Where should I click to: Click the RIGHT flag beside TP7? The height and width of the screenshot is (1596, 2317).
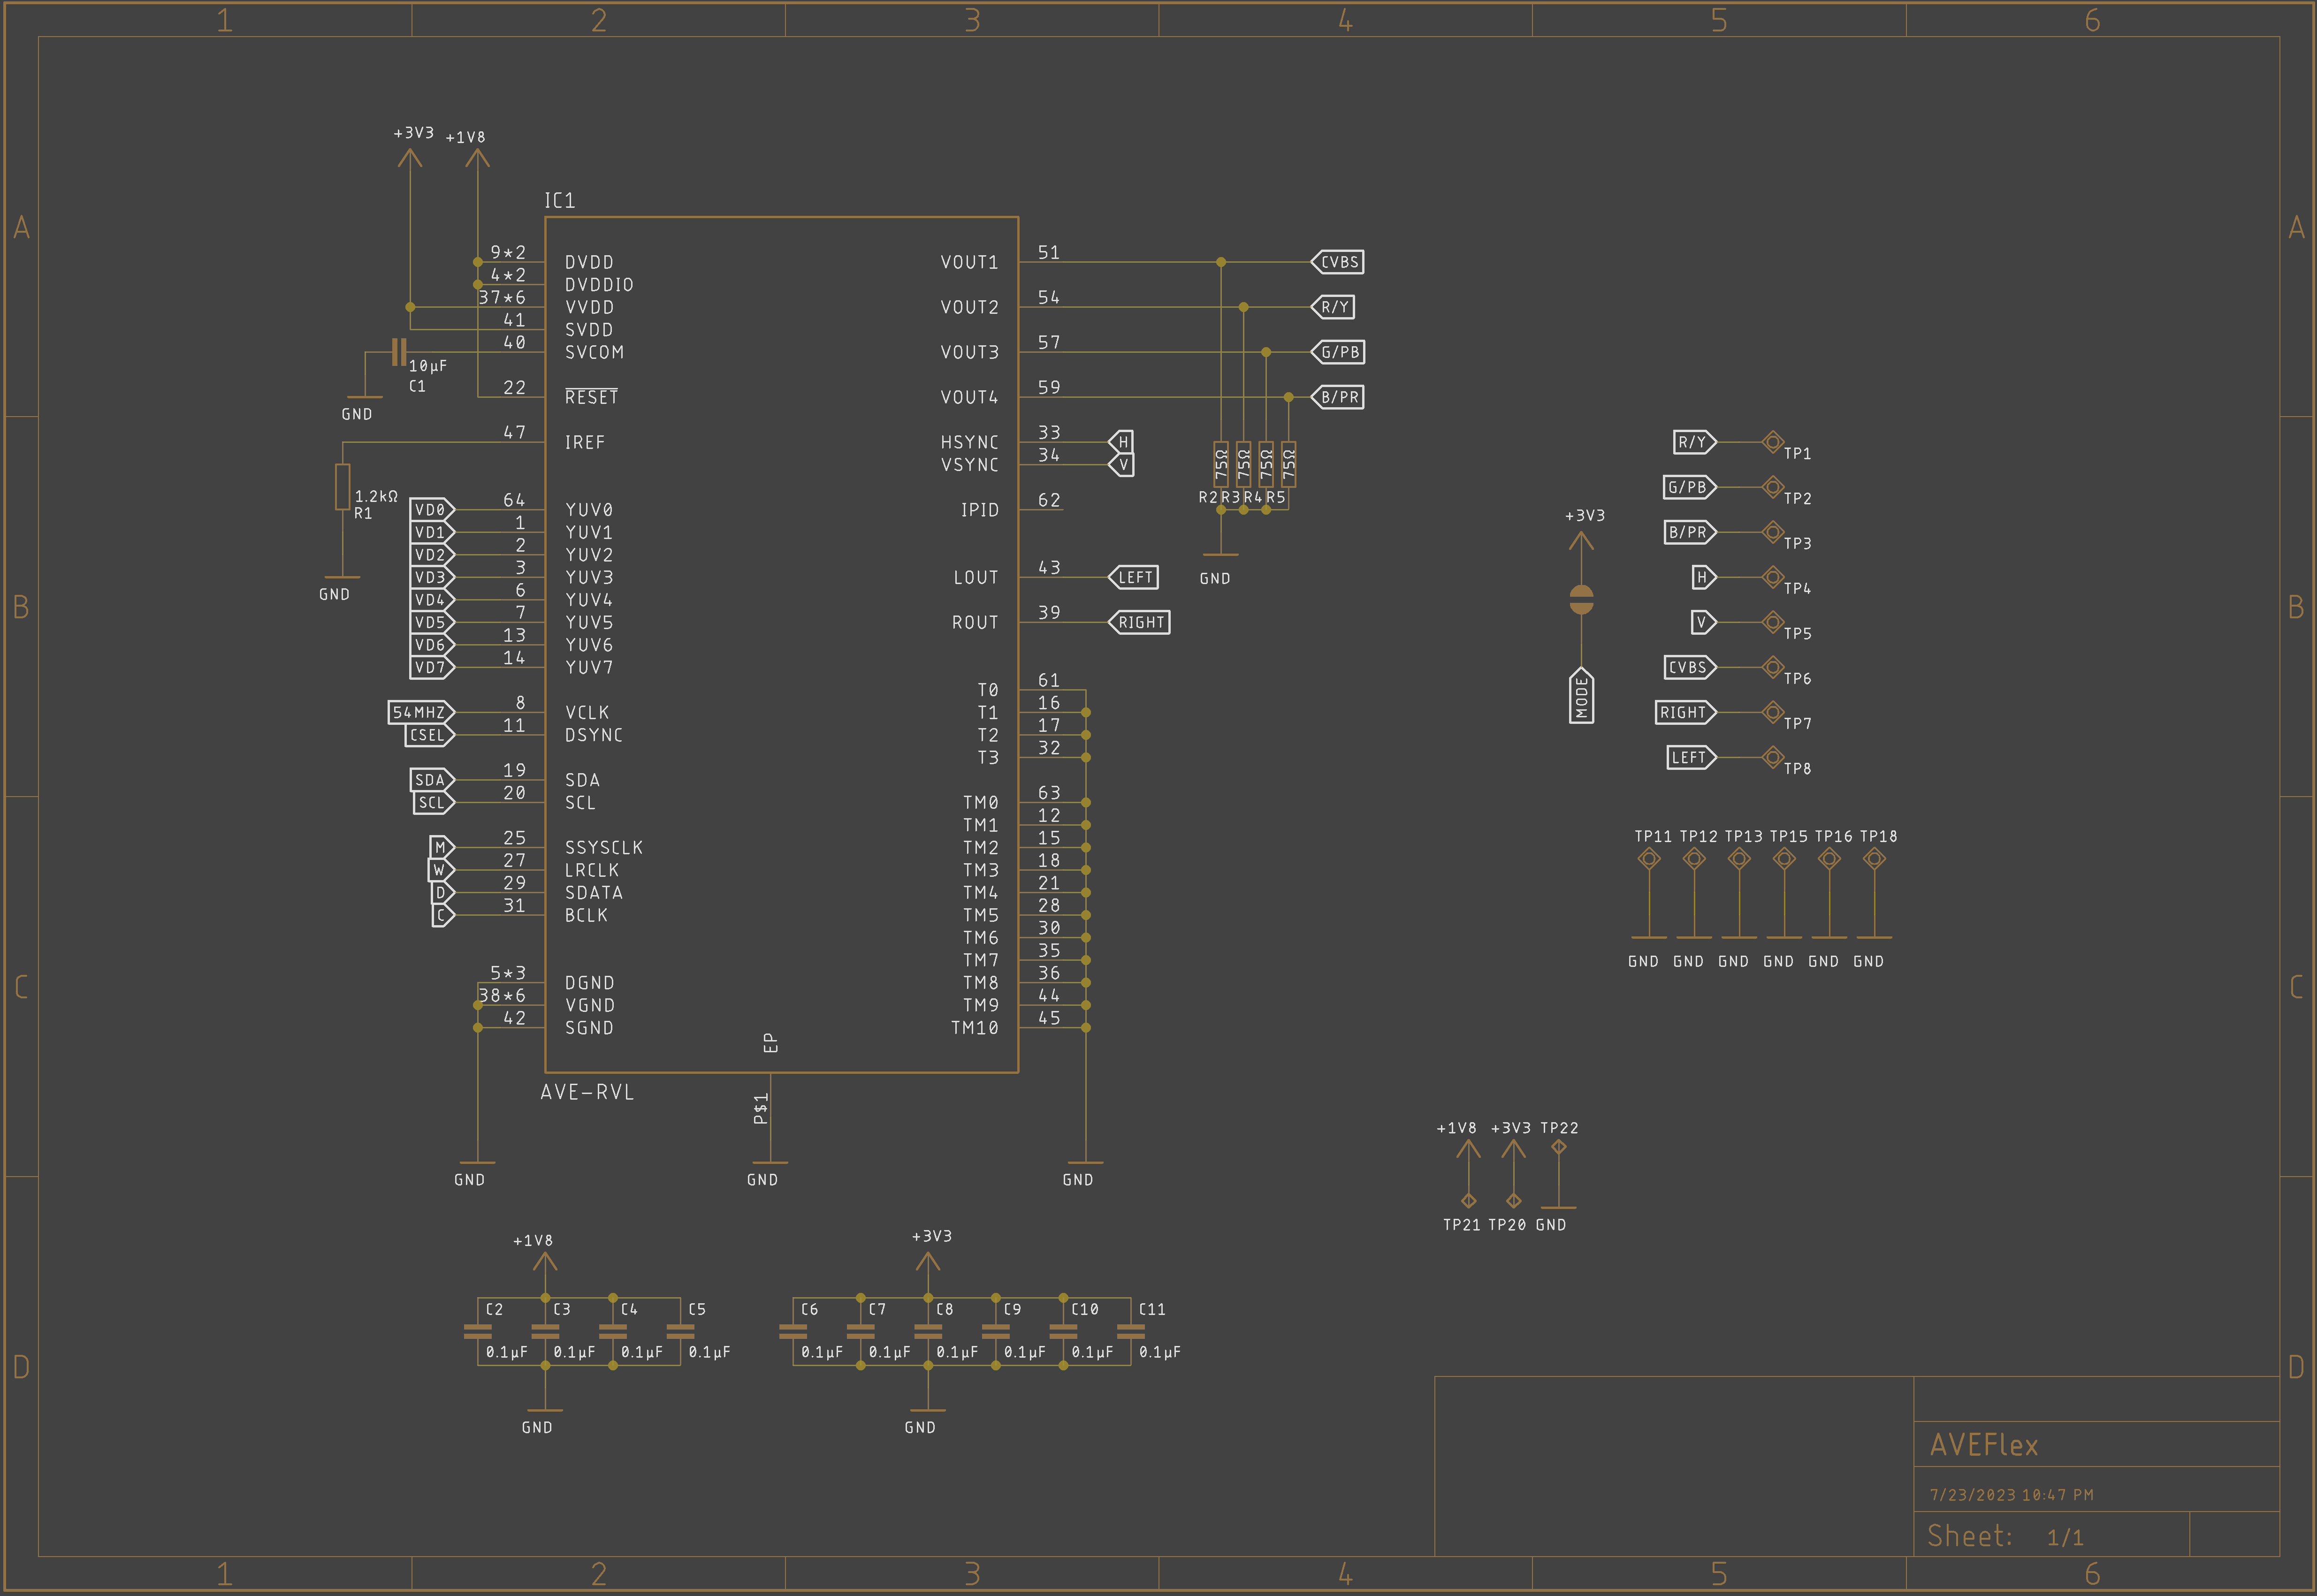pos(1686,712)
